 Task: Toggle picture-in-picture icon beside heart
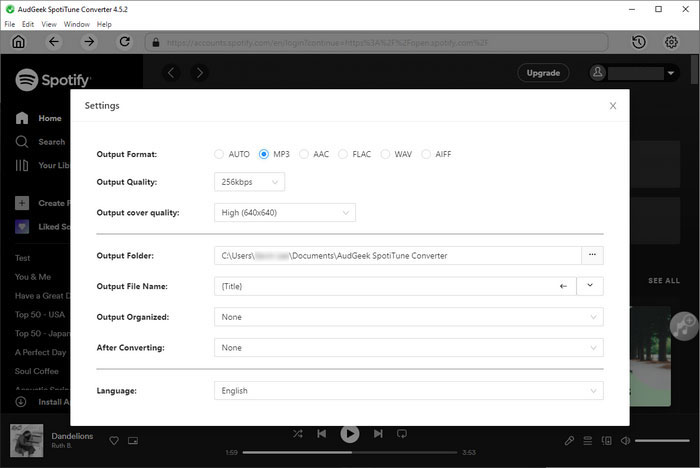tap(133, 441)
